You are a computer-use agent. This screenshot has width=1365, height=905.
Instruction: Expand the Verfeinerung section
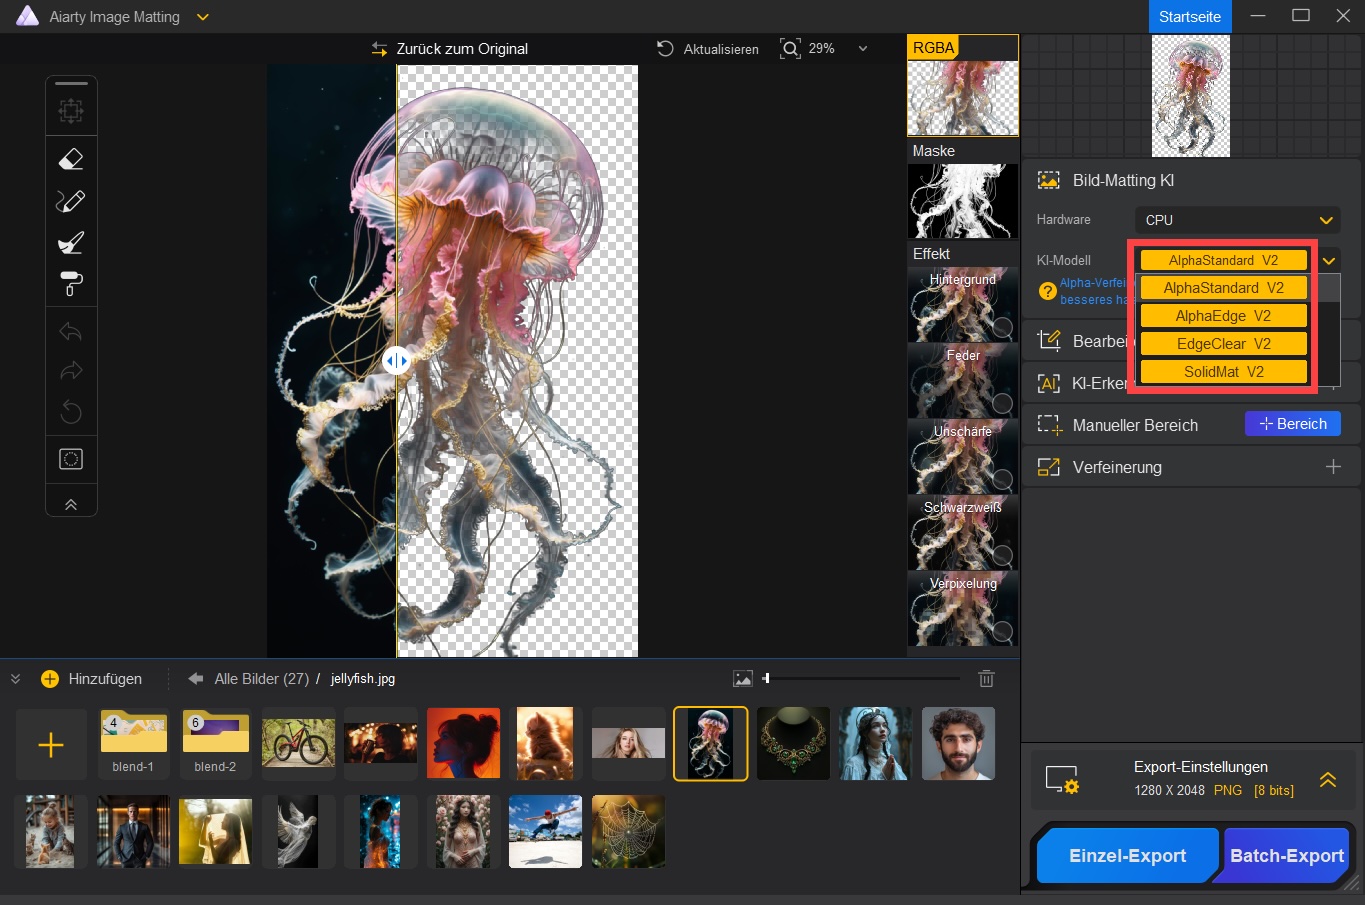[1332, 467]
